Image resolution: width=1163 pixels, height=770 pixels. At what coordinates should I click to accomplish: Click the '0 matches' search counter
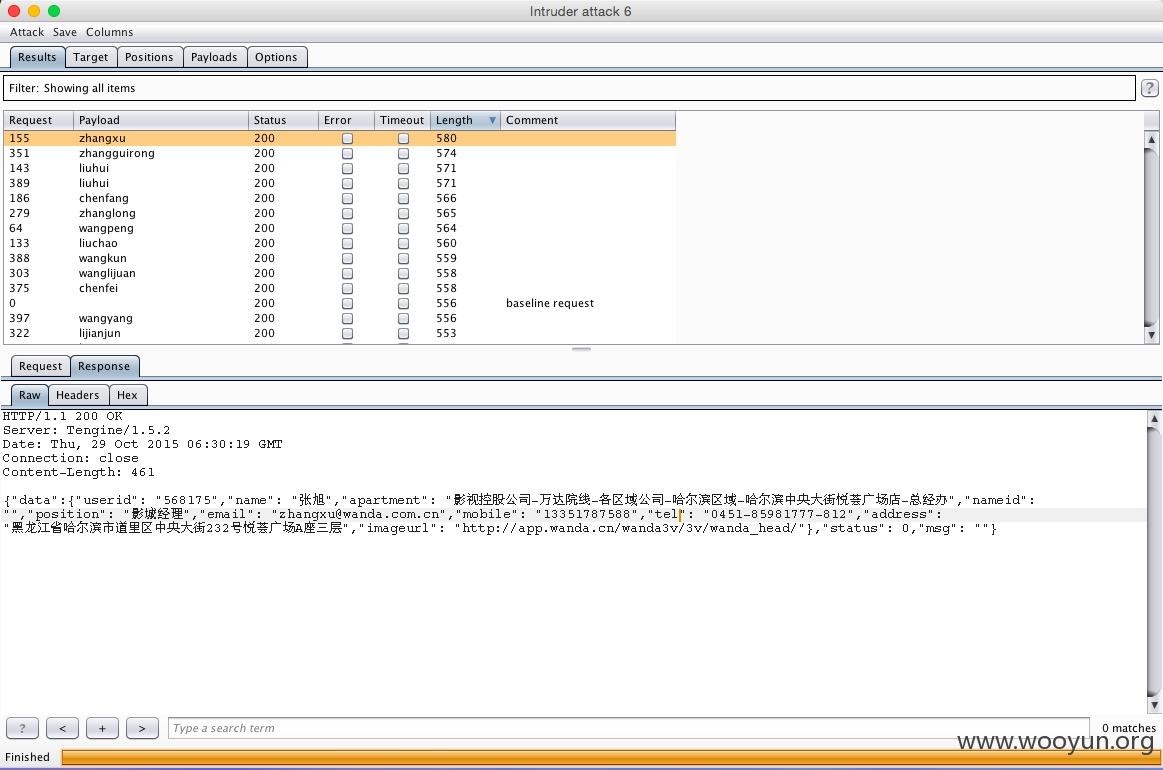(1128, 728)
